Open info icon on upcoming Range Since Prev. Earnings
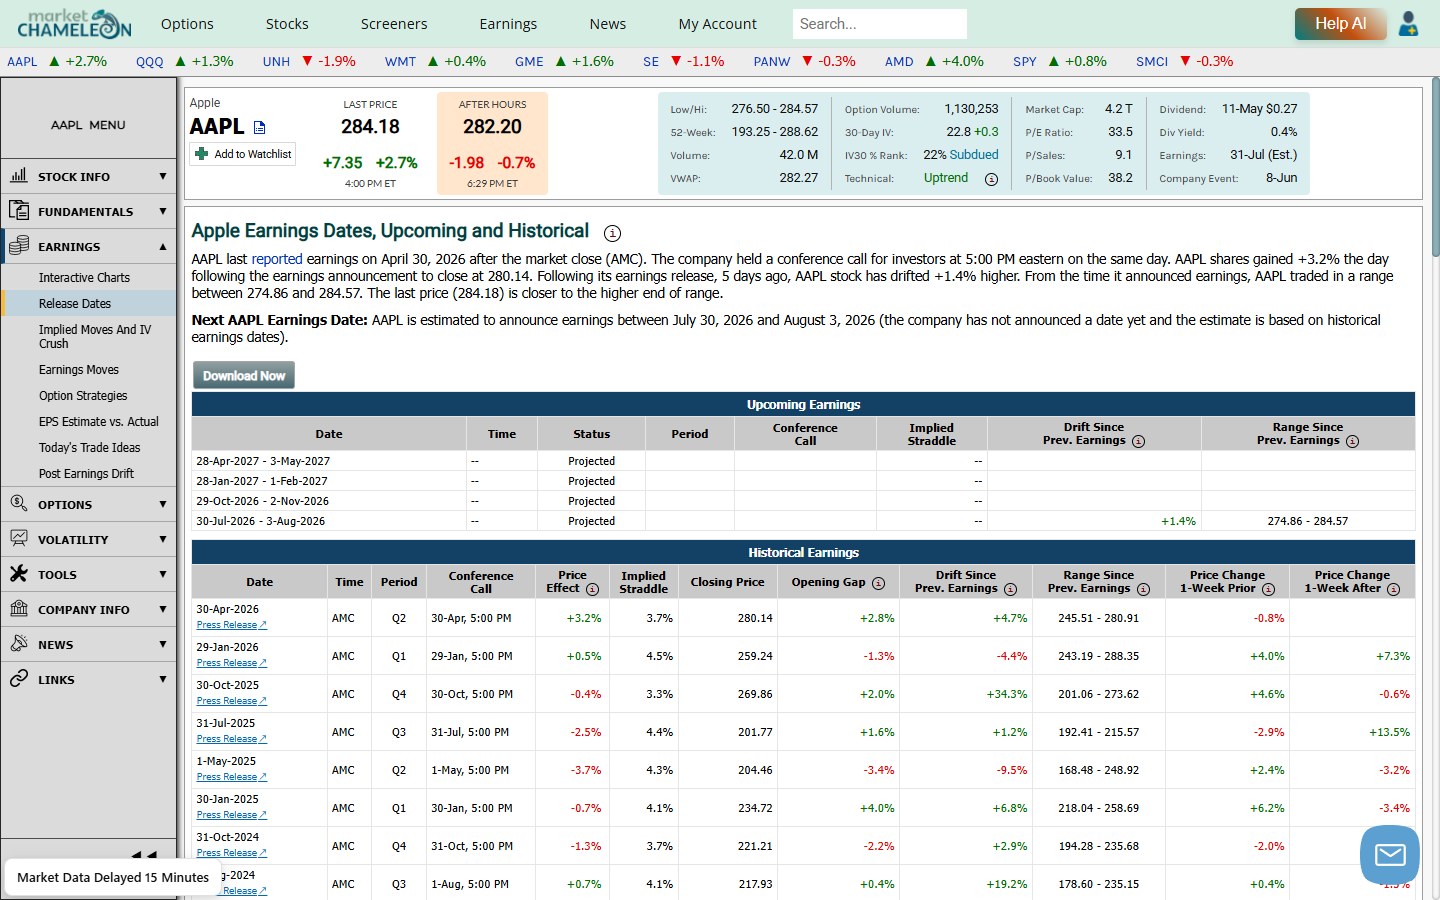1440x900 pixels. coord(1352,441)
